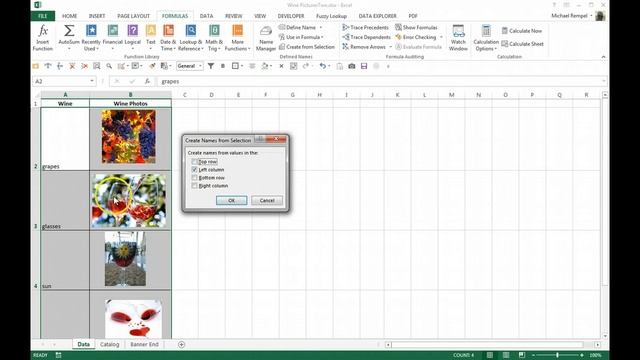Click Calculate Sheet
Viewport: 640px width, 360px height.
[x=522, y=44]
